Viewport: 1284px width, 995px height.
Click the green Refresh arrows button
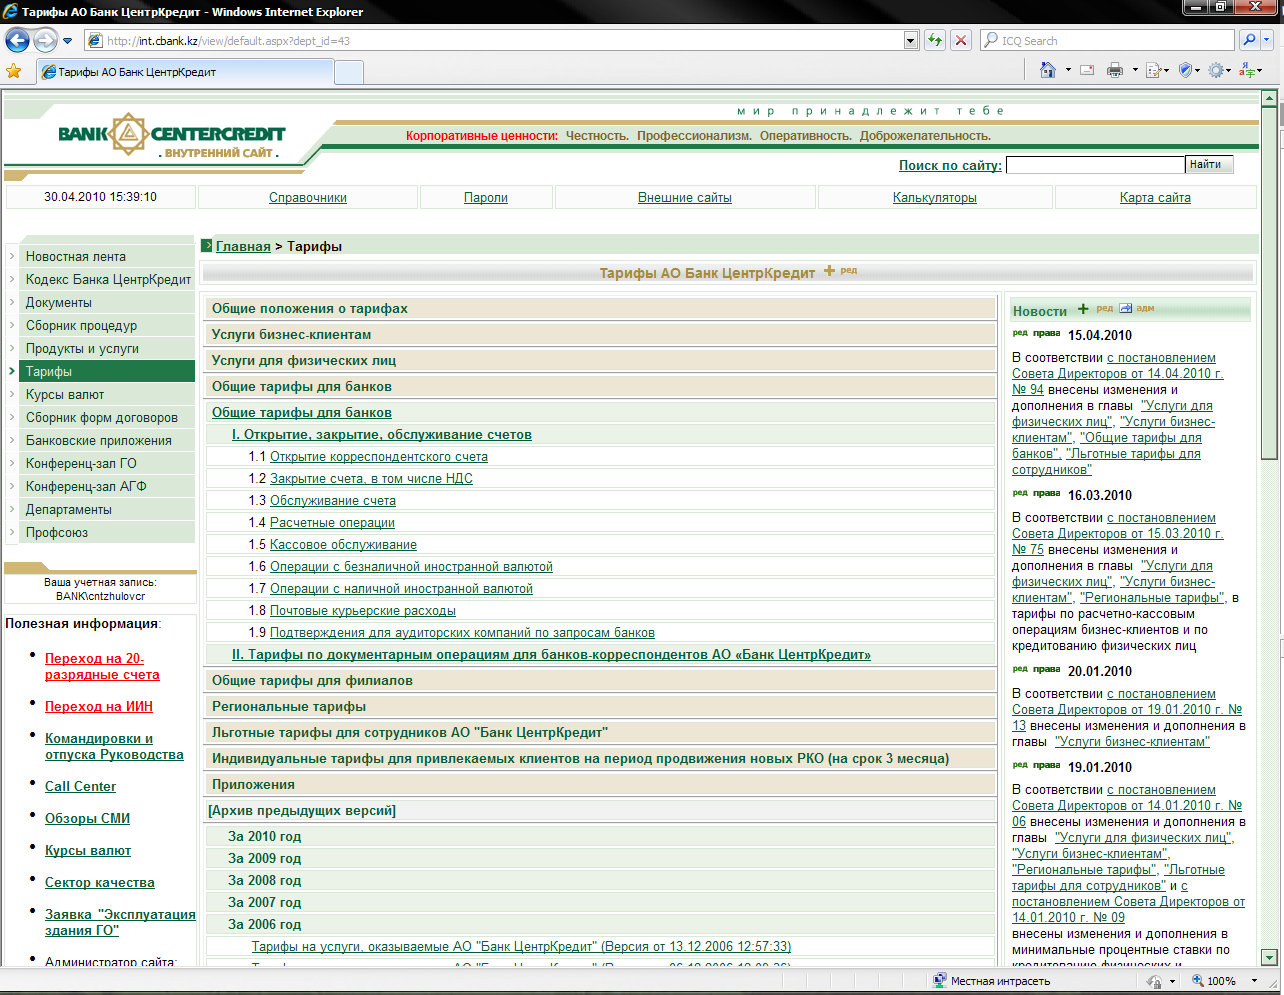[x=935, y=40]
